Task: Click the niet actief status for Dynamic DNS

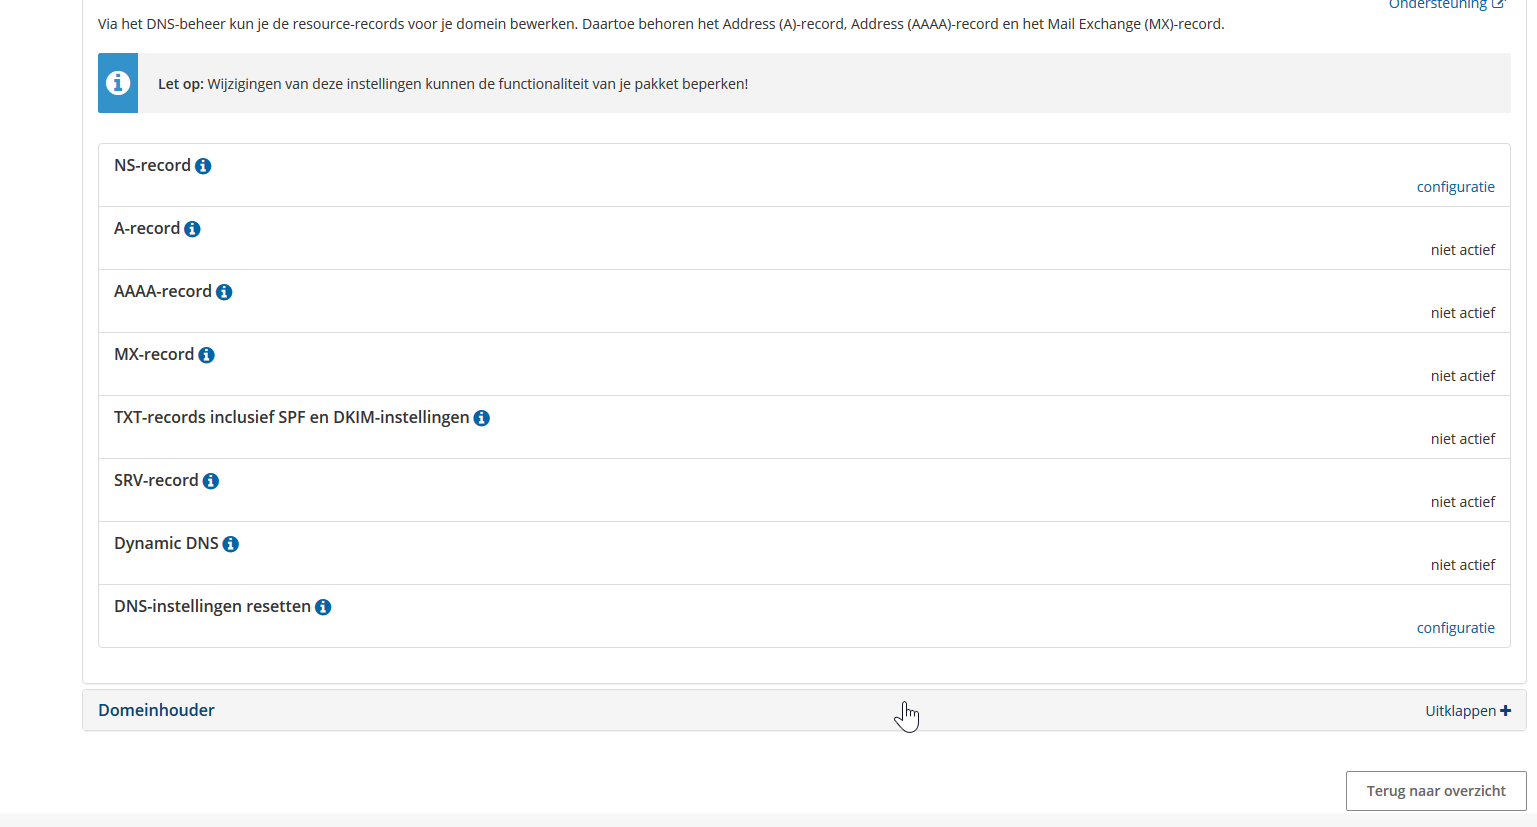Action: point(1462,565)
